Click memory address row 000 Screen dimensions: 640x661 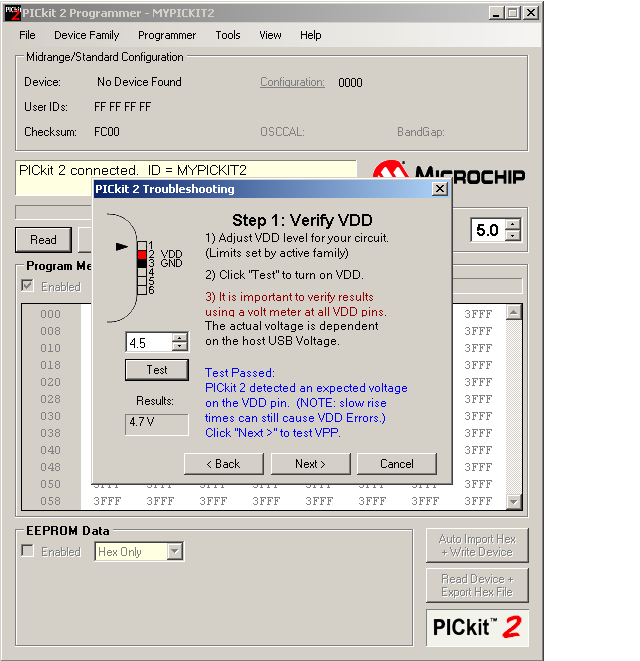pyautogui.click(x=50, y=314)
